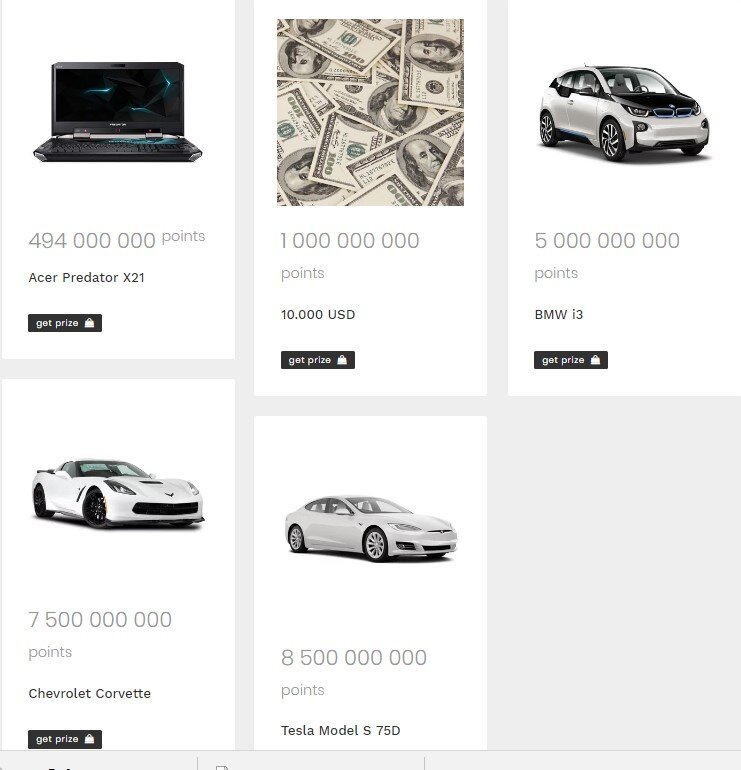Select the Chevrolet Corvette title text
Image resolution: width=741 pixels, height=770 pixels.
[89, 693]
